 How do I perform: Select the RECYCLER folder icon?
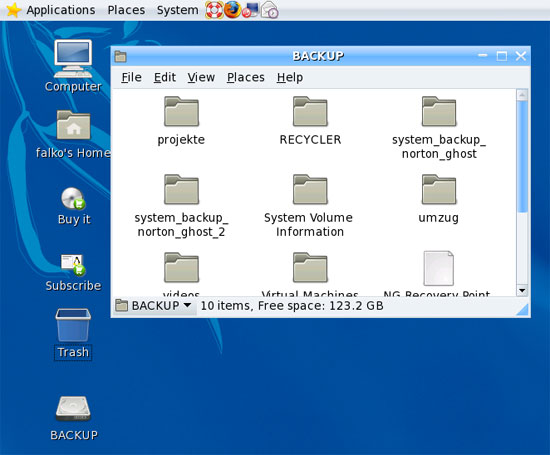[310, 112]
